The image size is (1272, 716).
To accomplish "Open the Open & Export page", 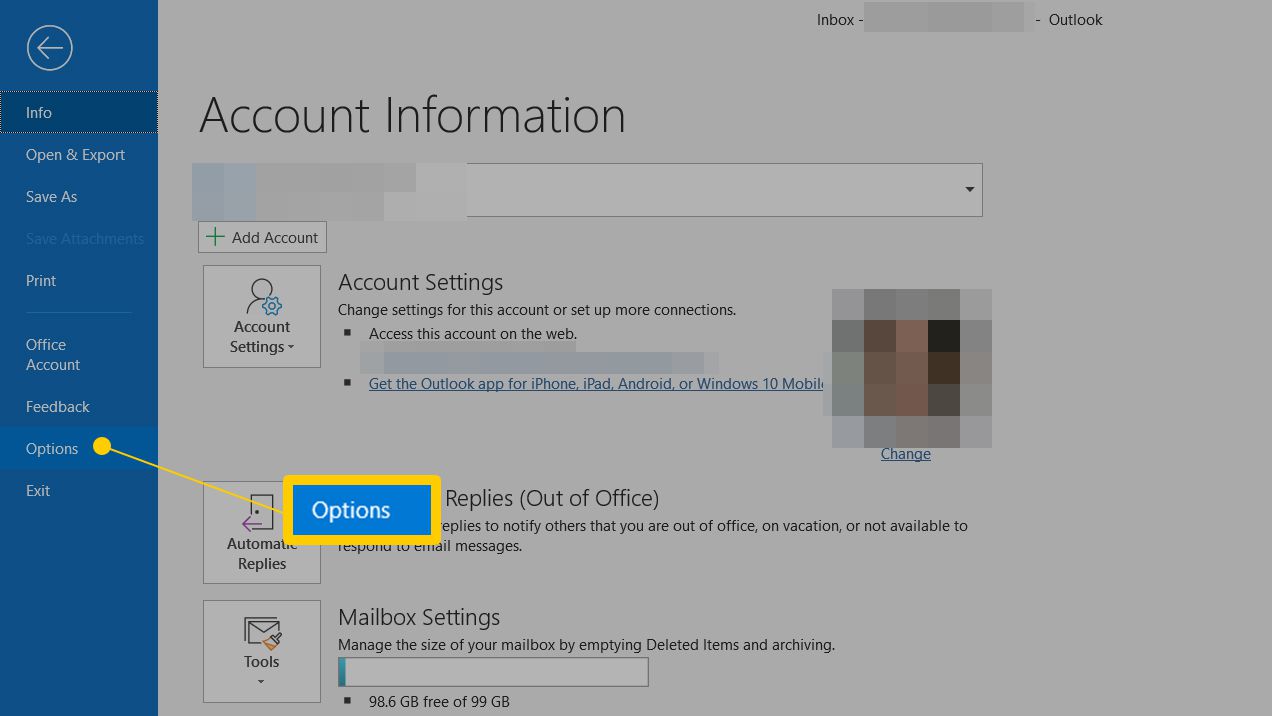I will pyautogui.click(x=79, y=155).
